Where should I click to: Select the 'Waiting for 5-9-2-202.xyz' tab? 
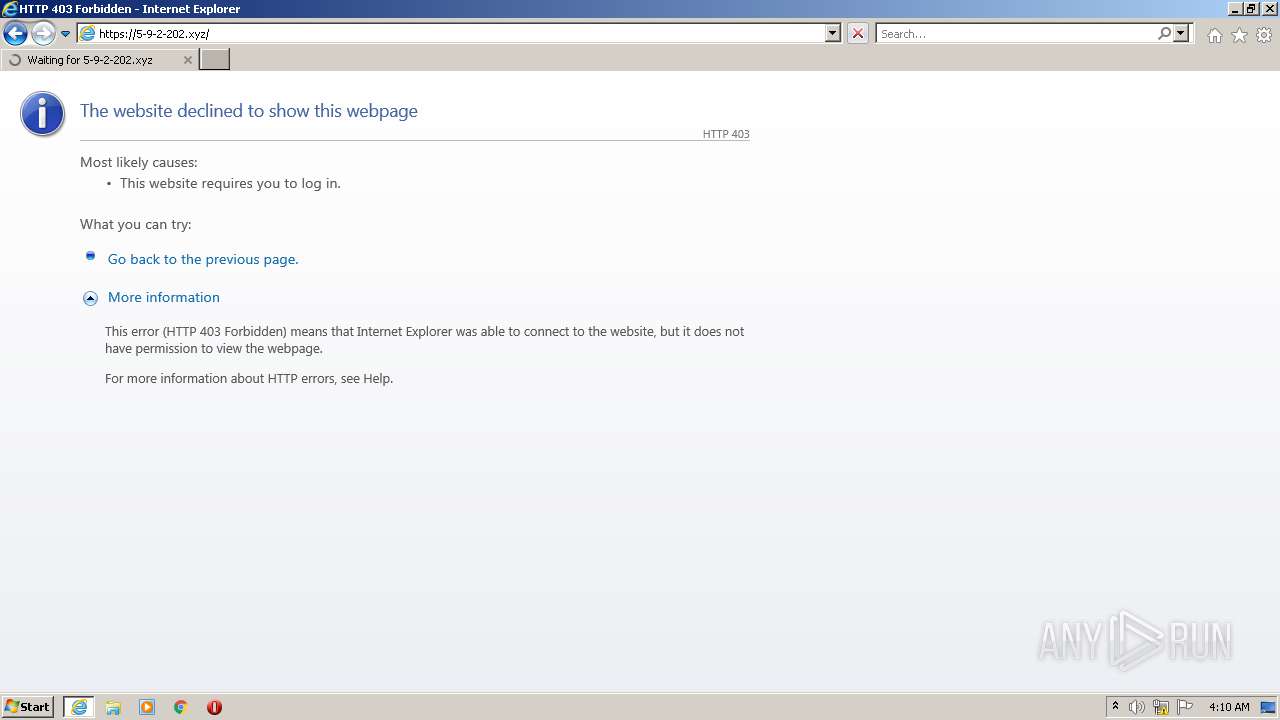[99, 60]
